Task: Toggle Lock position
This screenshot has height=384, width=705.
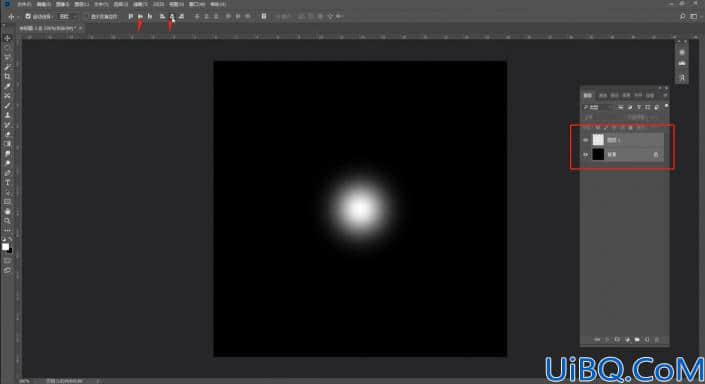Action: [x=614, y=128]
